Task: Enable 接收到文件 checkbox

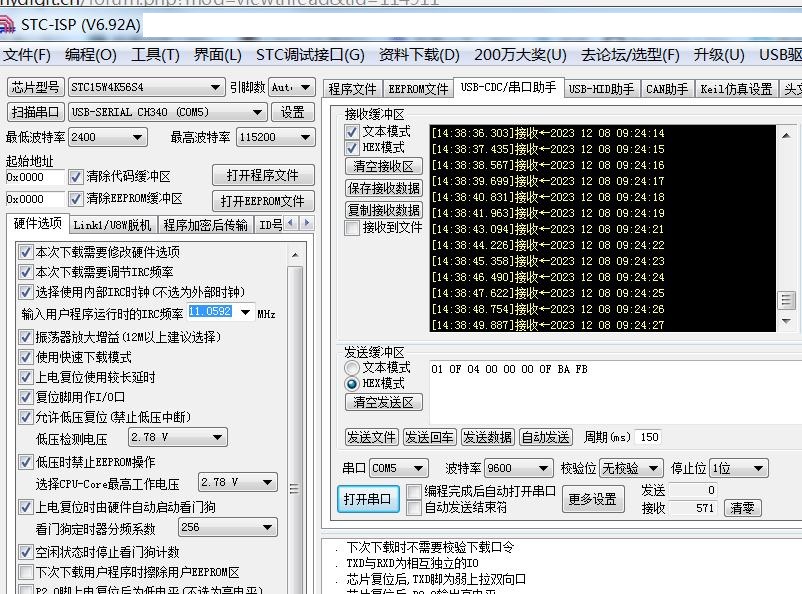Action: 352,228
